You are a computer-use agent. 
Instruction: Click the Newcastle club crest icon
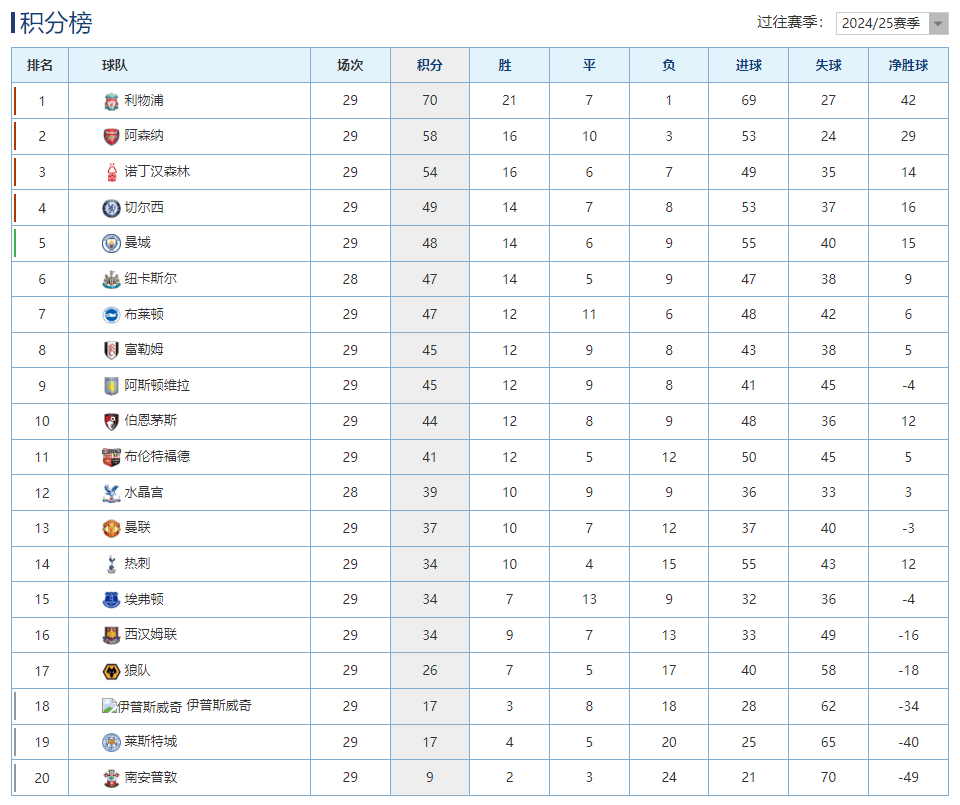pyautogui.click(x=111, y=279)
